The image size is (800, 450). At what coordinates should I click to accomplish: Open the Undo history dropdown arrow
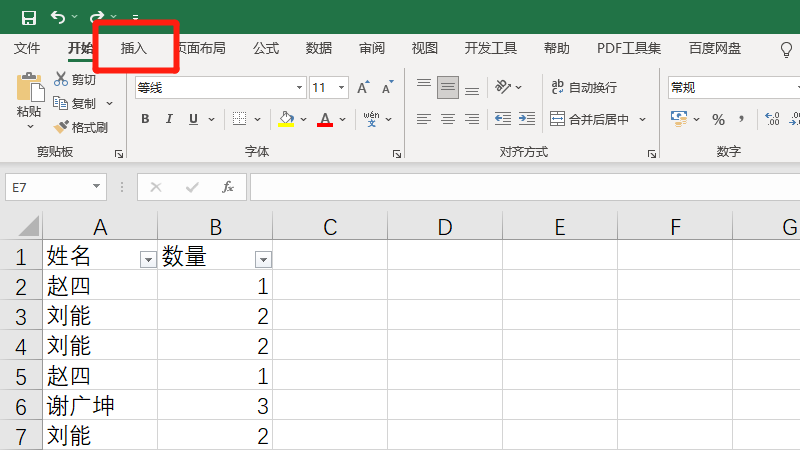click(74, 17)
